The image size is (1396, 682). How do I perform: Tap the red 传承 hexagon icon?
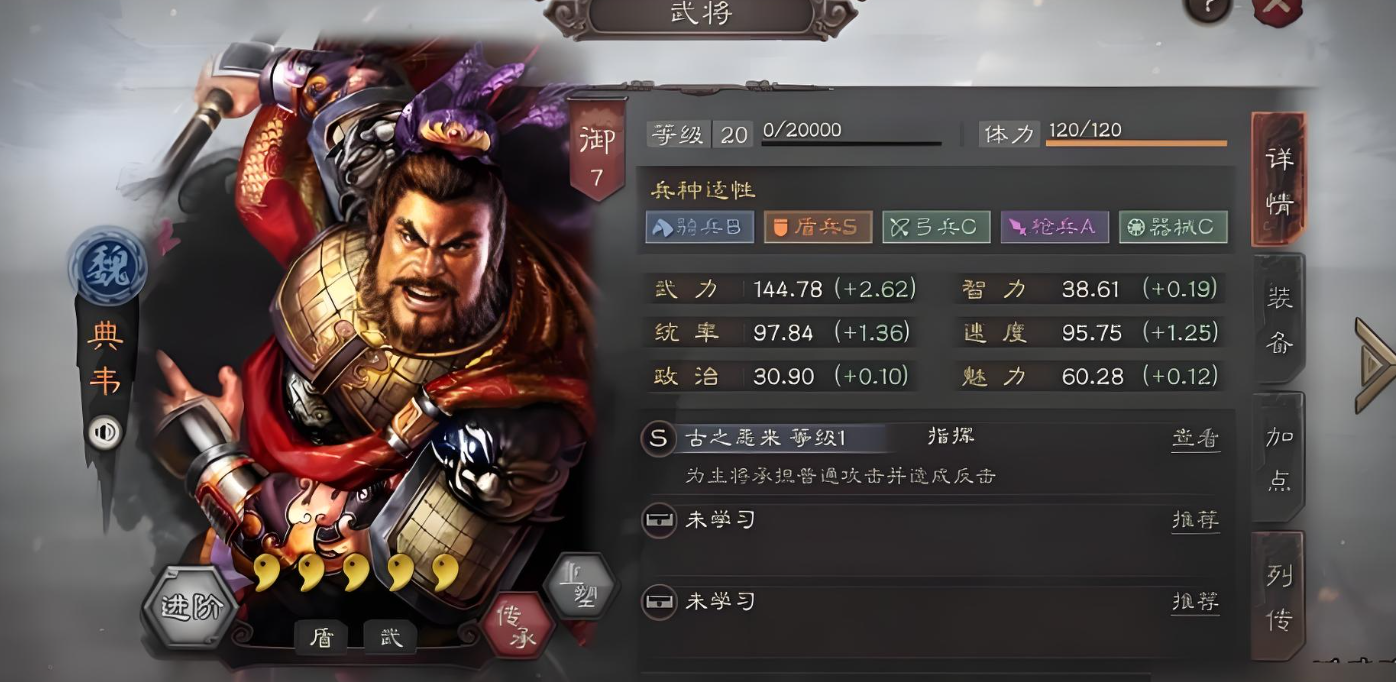(x=517, y=625)
